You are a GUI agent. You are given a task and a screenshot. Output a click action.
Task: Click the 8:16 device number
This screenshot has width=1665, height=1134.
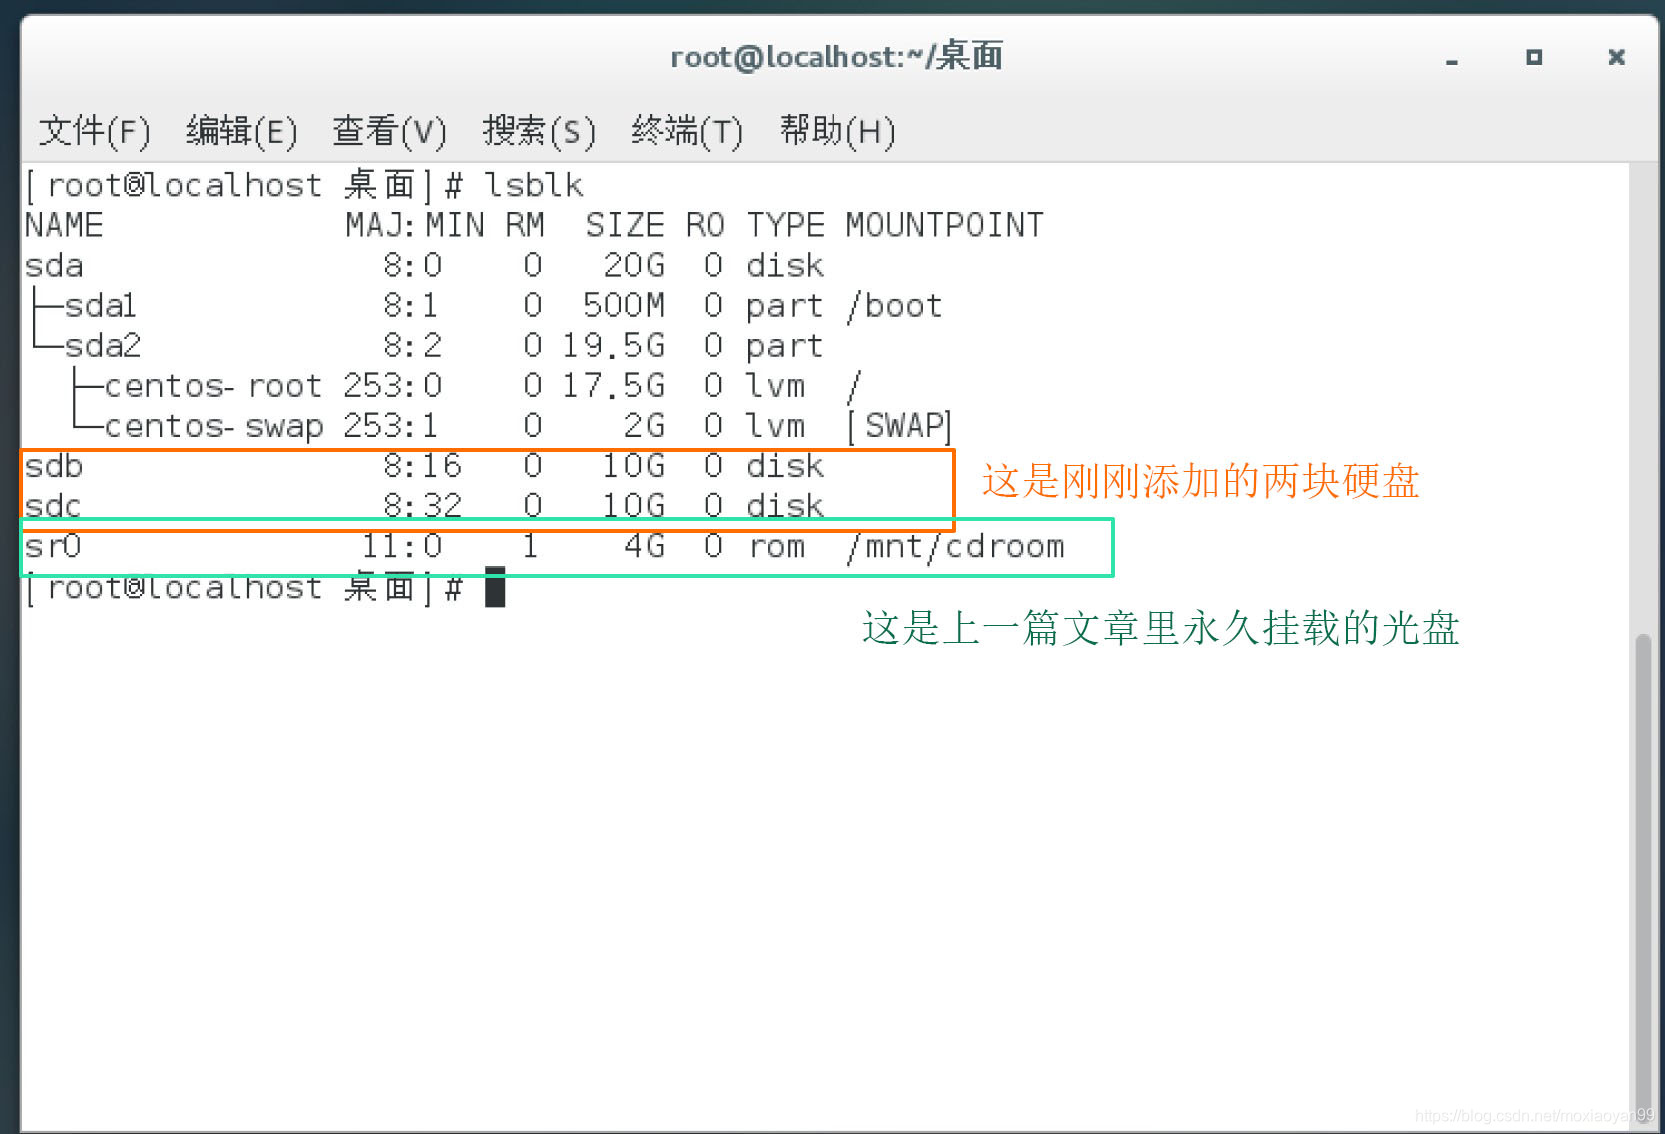click(x=422, y=466)
